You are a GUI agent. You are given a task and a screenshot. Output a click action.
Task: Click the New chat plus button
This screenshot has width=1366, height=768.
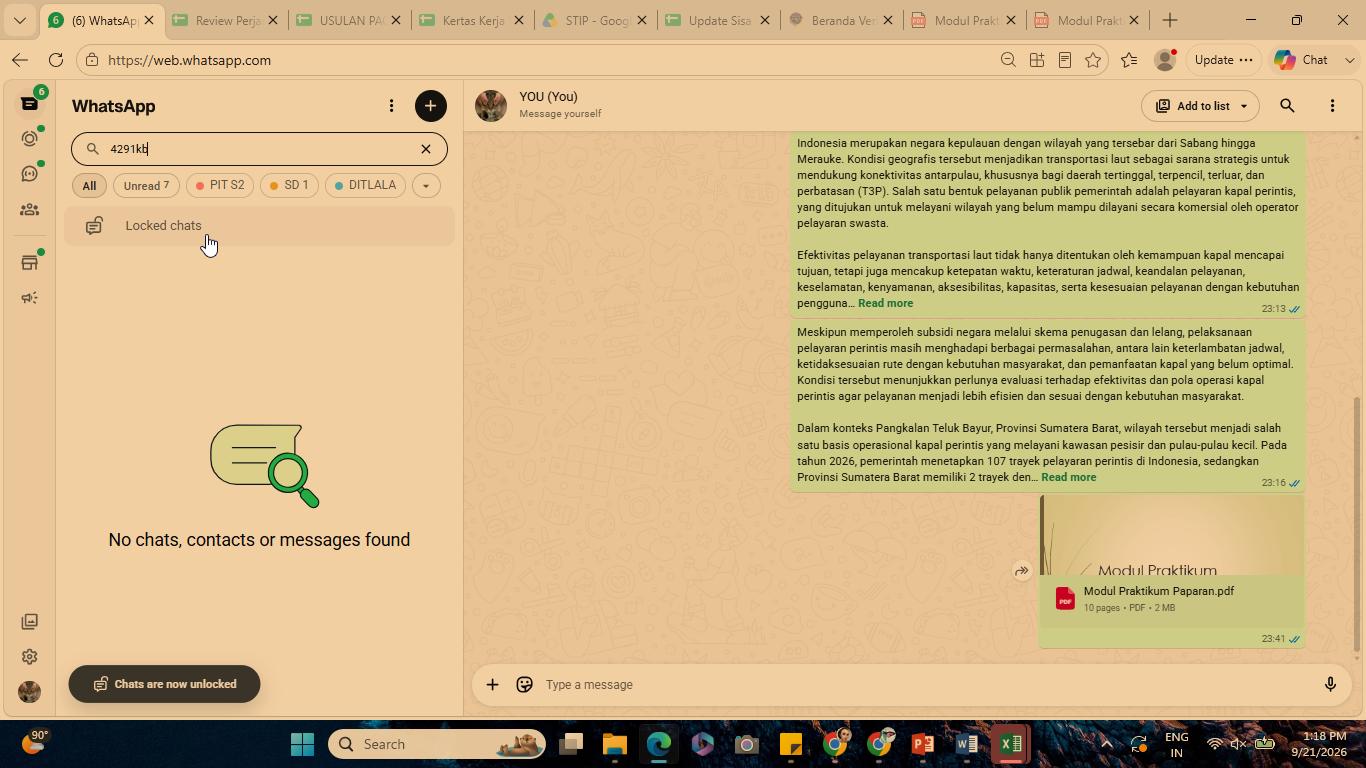click(x=431, y=106)
